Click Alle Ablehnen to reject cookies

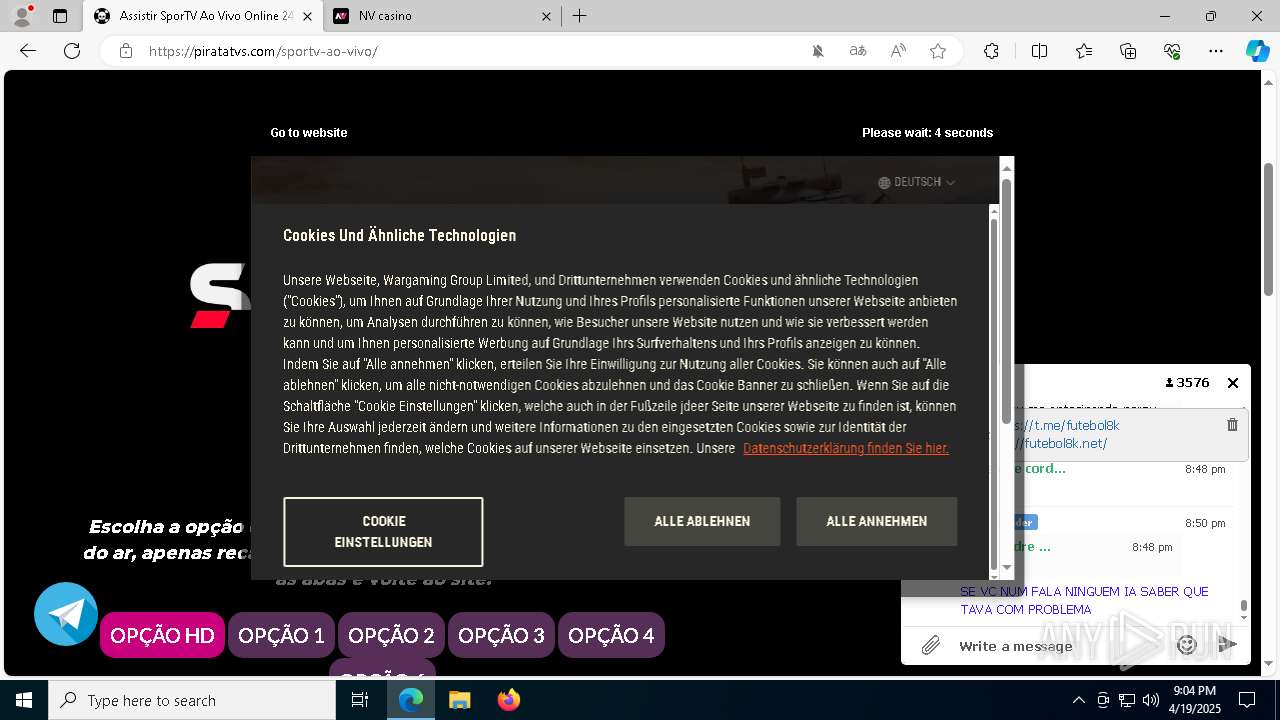click(x=702, y=521)
